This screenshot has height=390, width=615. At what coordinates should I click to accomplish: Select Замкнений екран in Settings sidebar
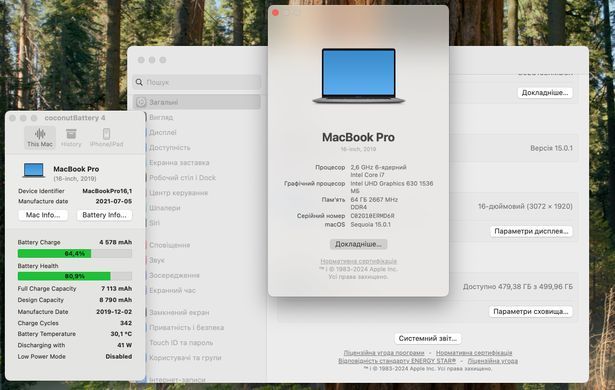tap(179, 313)
